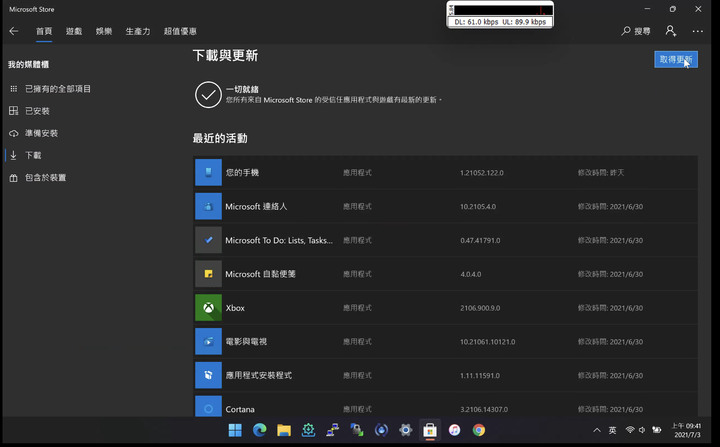
Task: Click the 一切就緒 checkmark circle
Action: [x=208, y=95]
